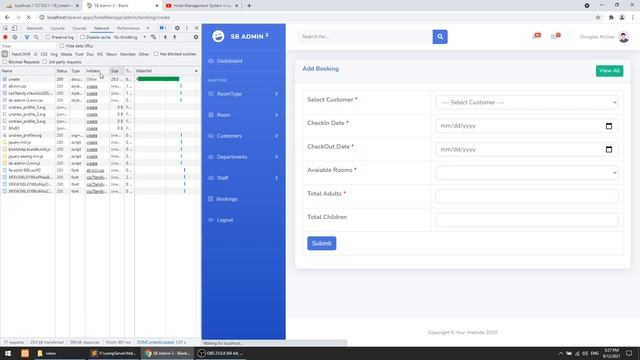Screen dimensions: 640x360
Task: Click the View All button
Action: [609, 71]
